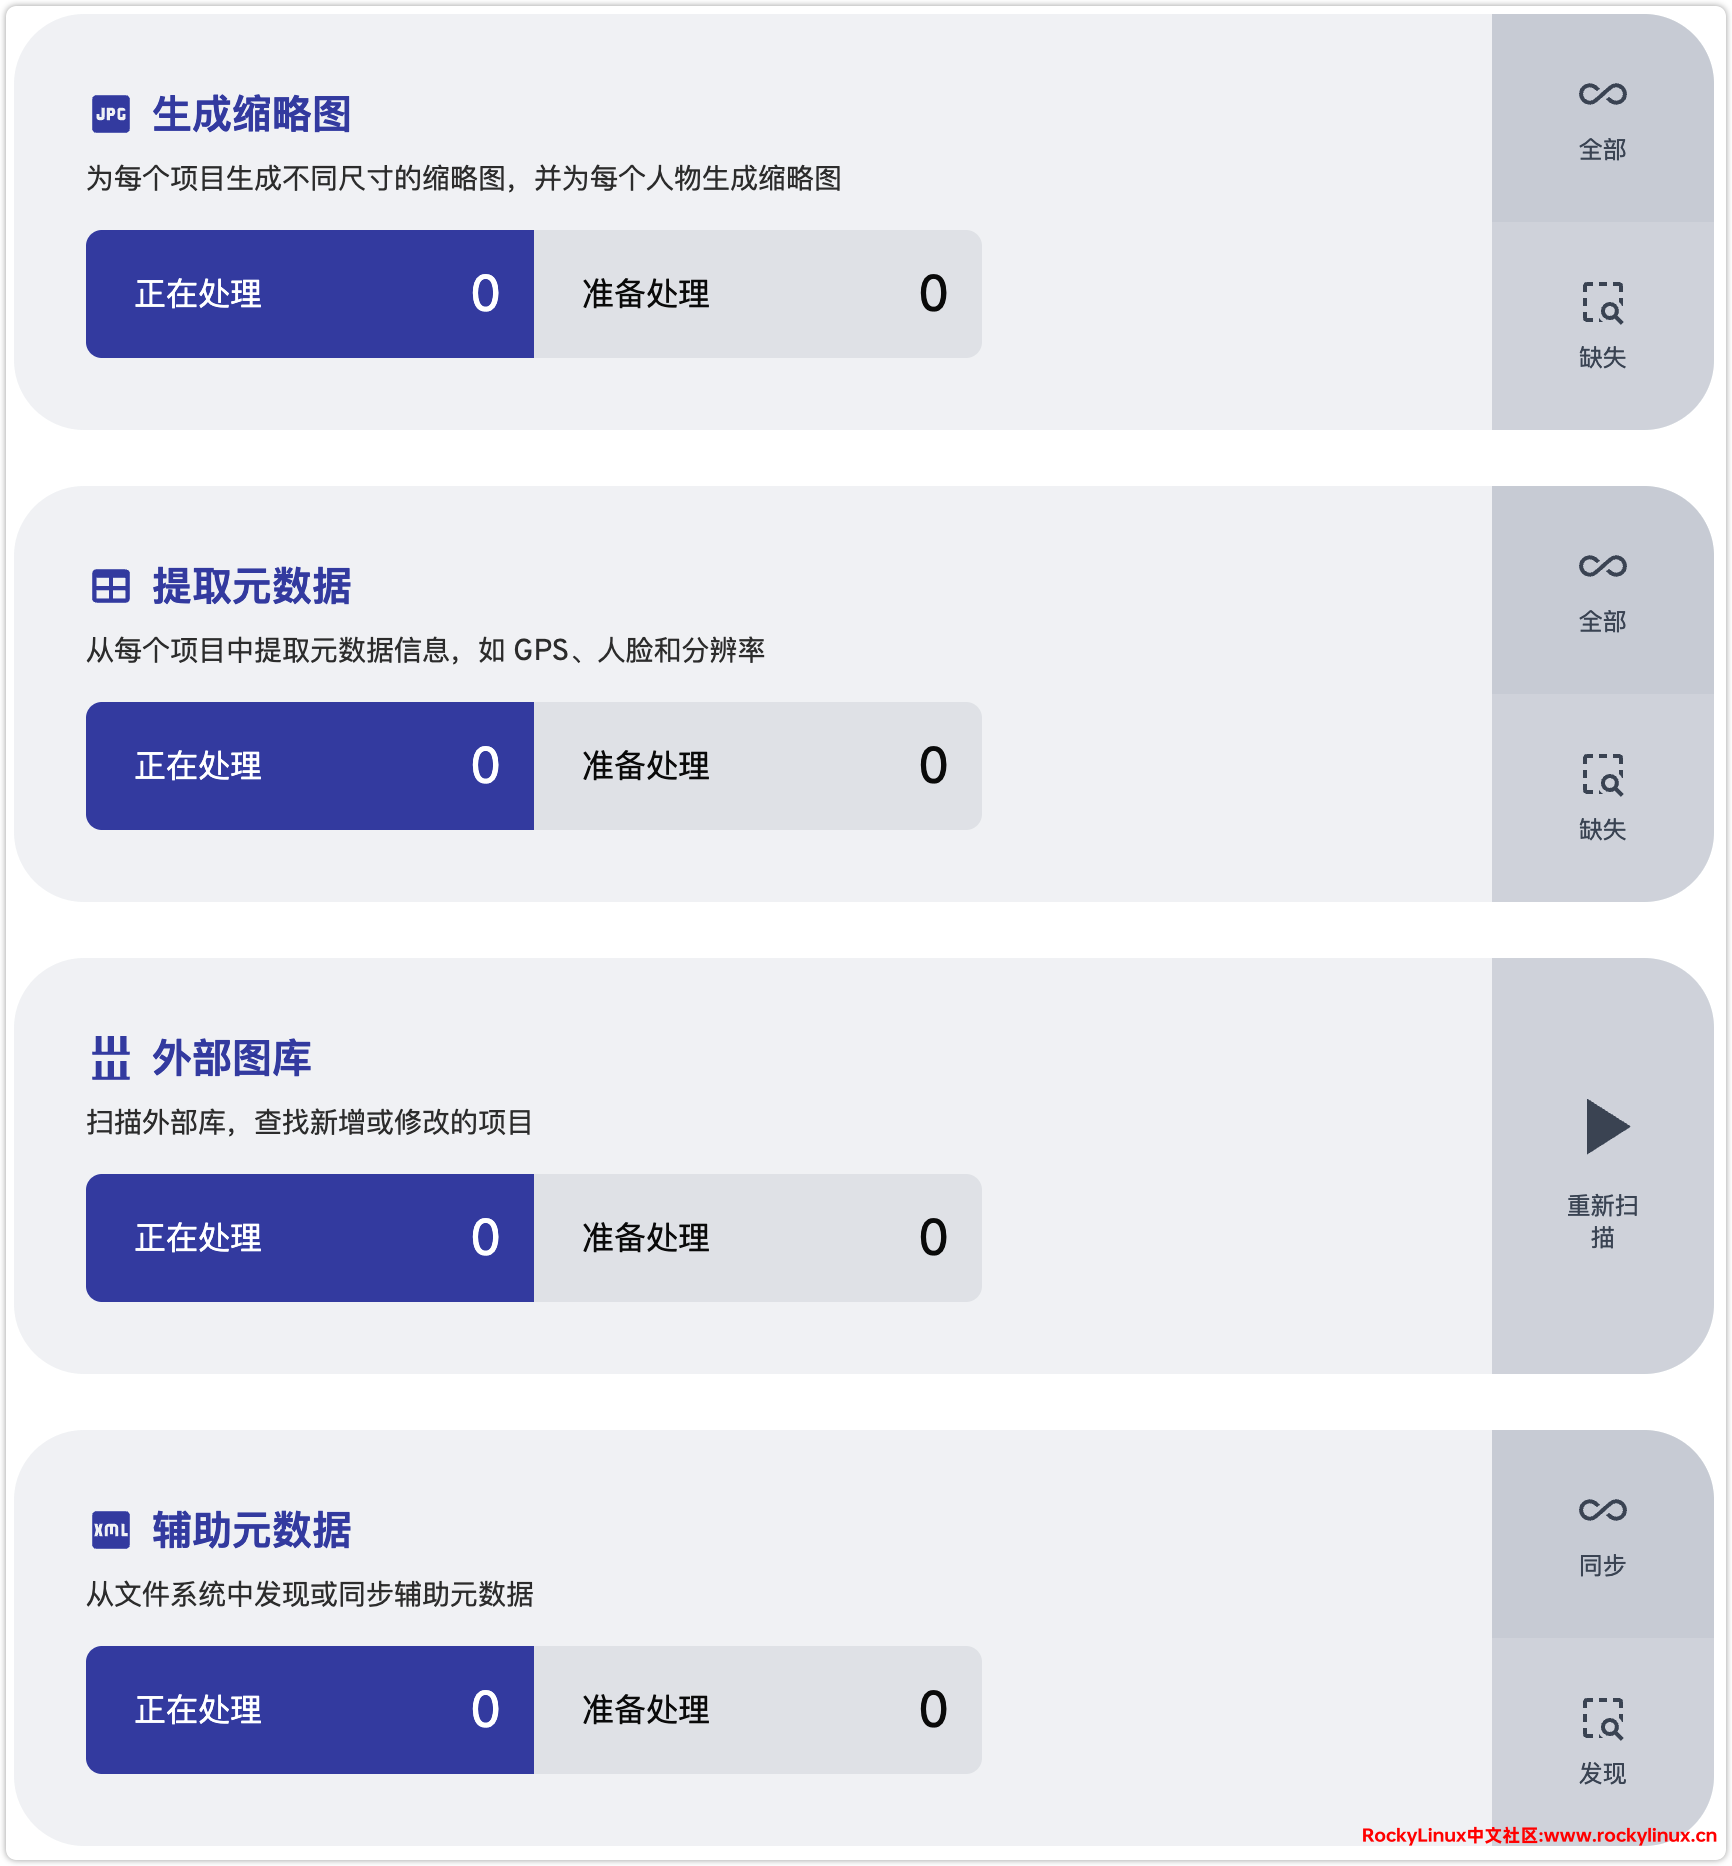Click 正在处理 counter under 生成缩略图
This screenshot has height=1866, width=1732.
pyautogui.click(x=310, y=294)
